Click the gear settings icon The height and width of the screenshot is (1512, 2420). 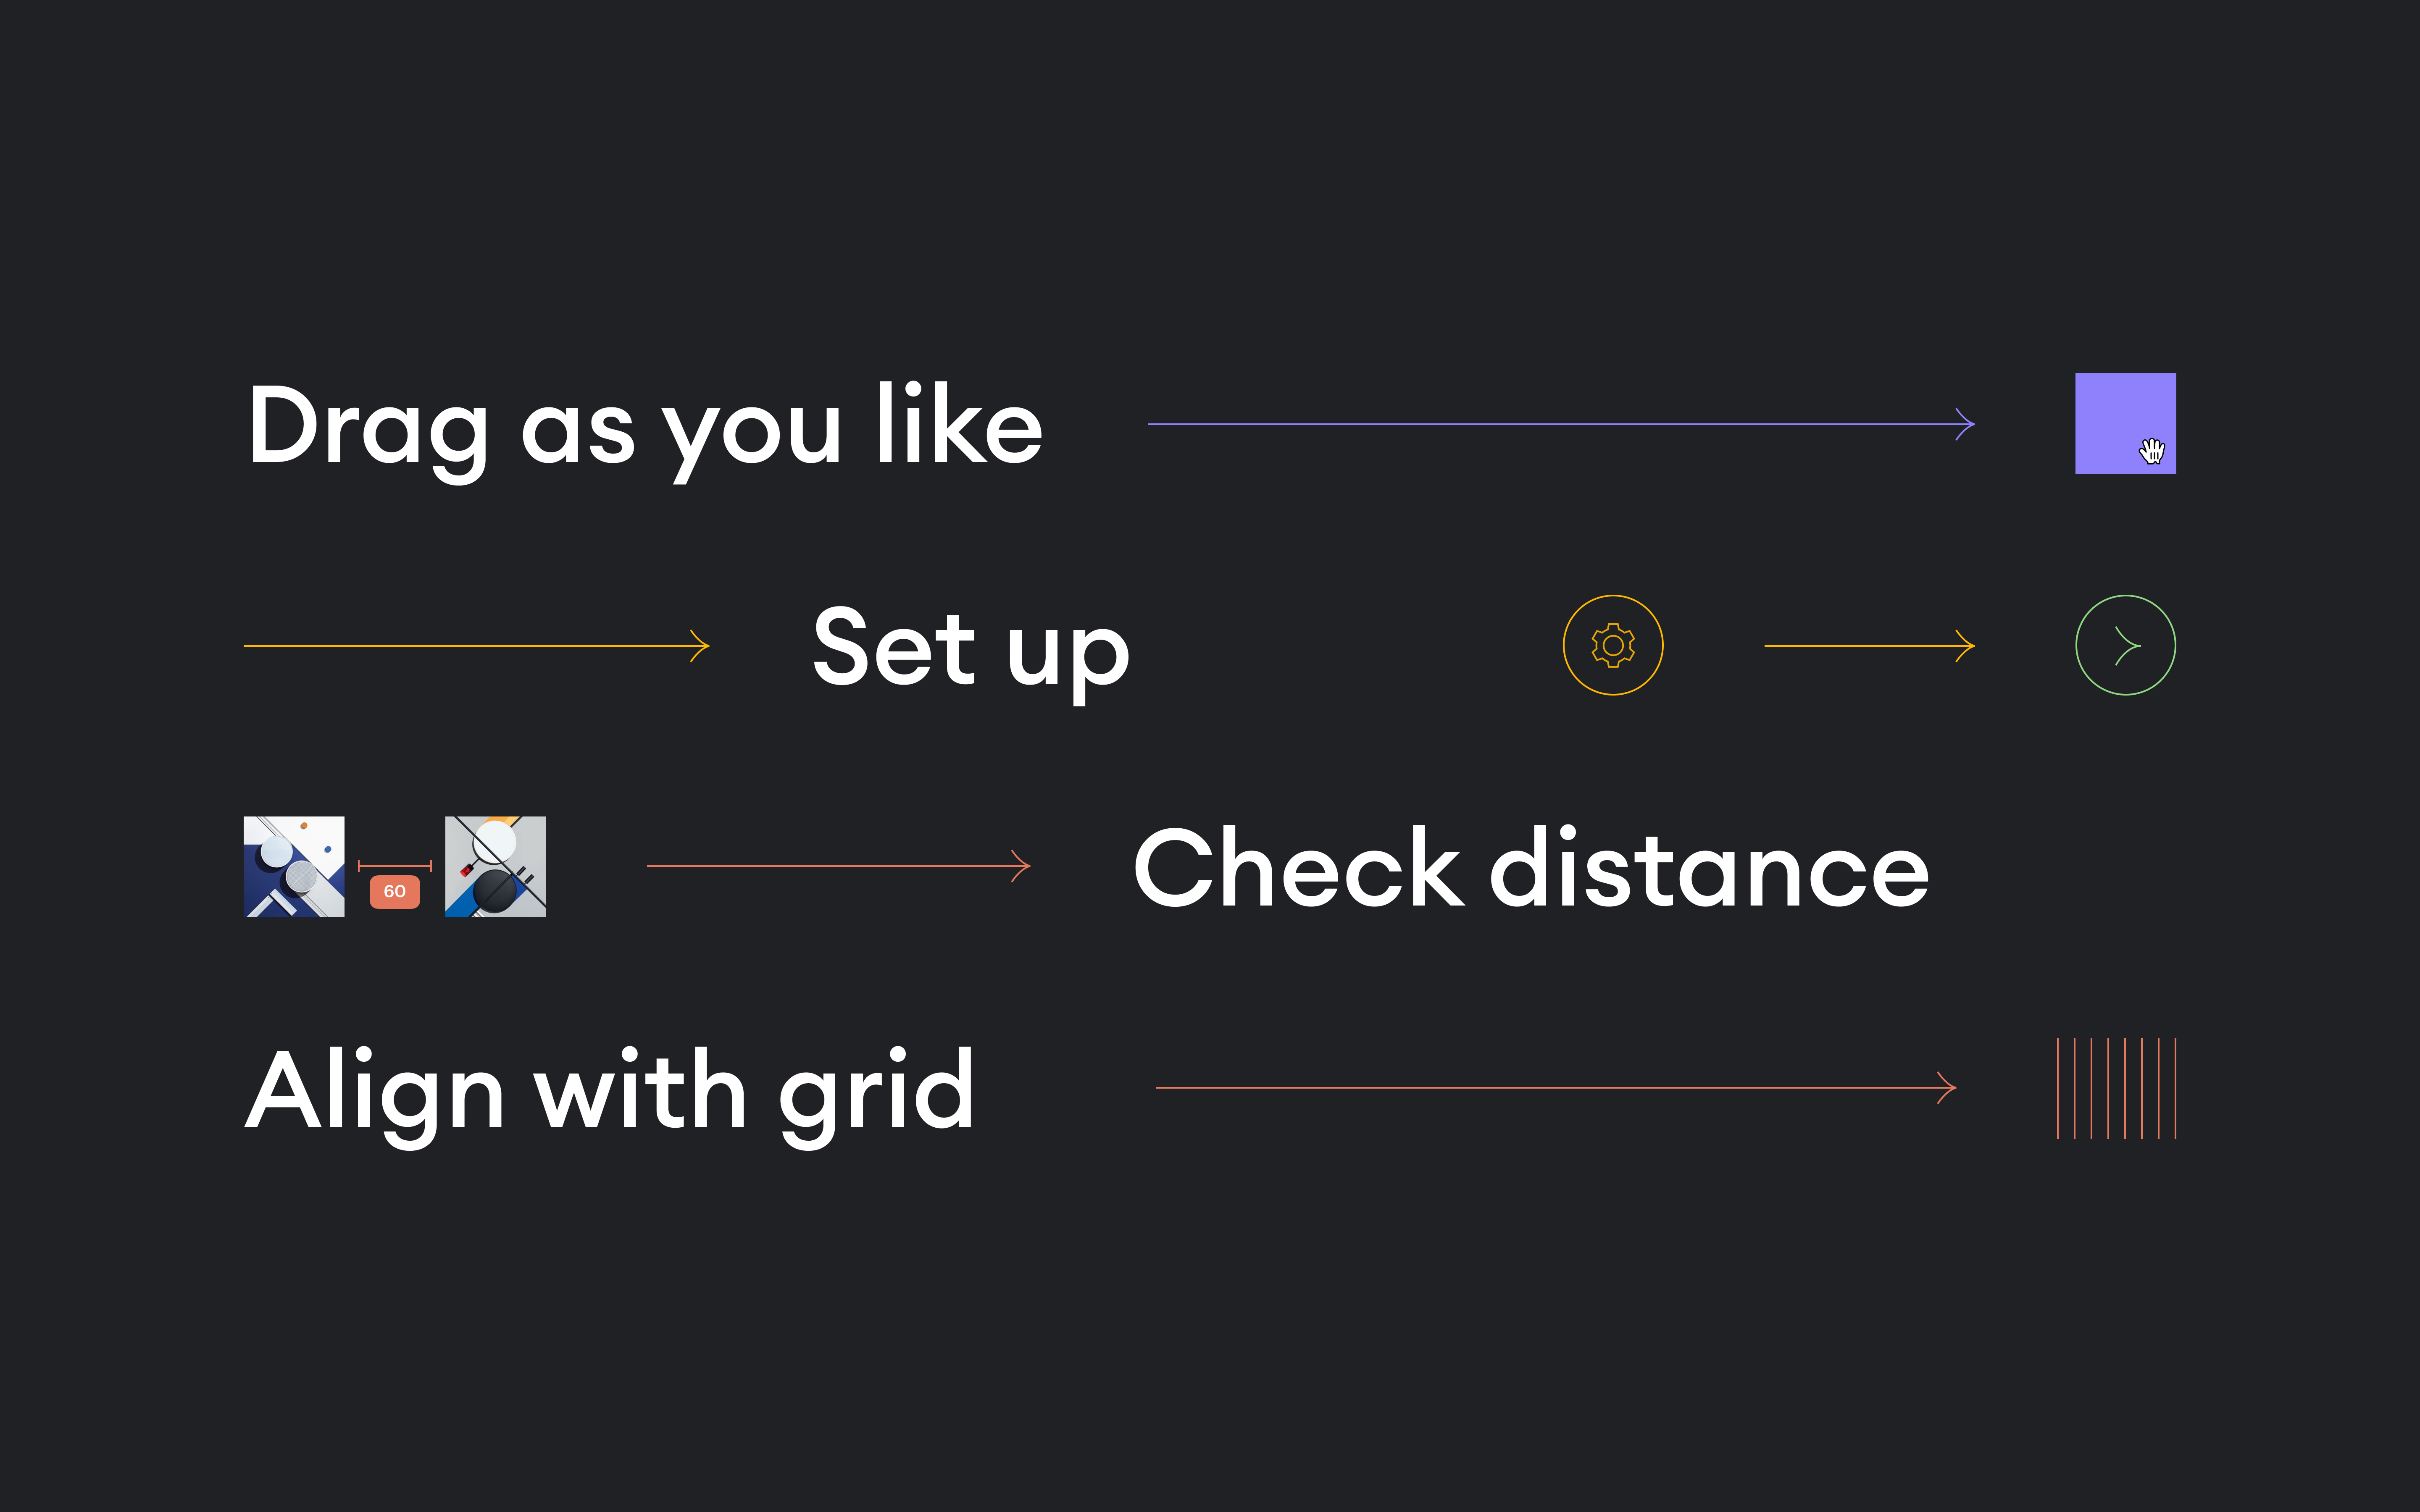coord(1612,645)
